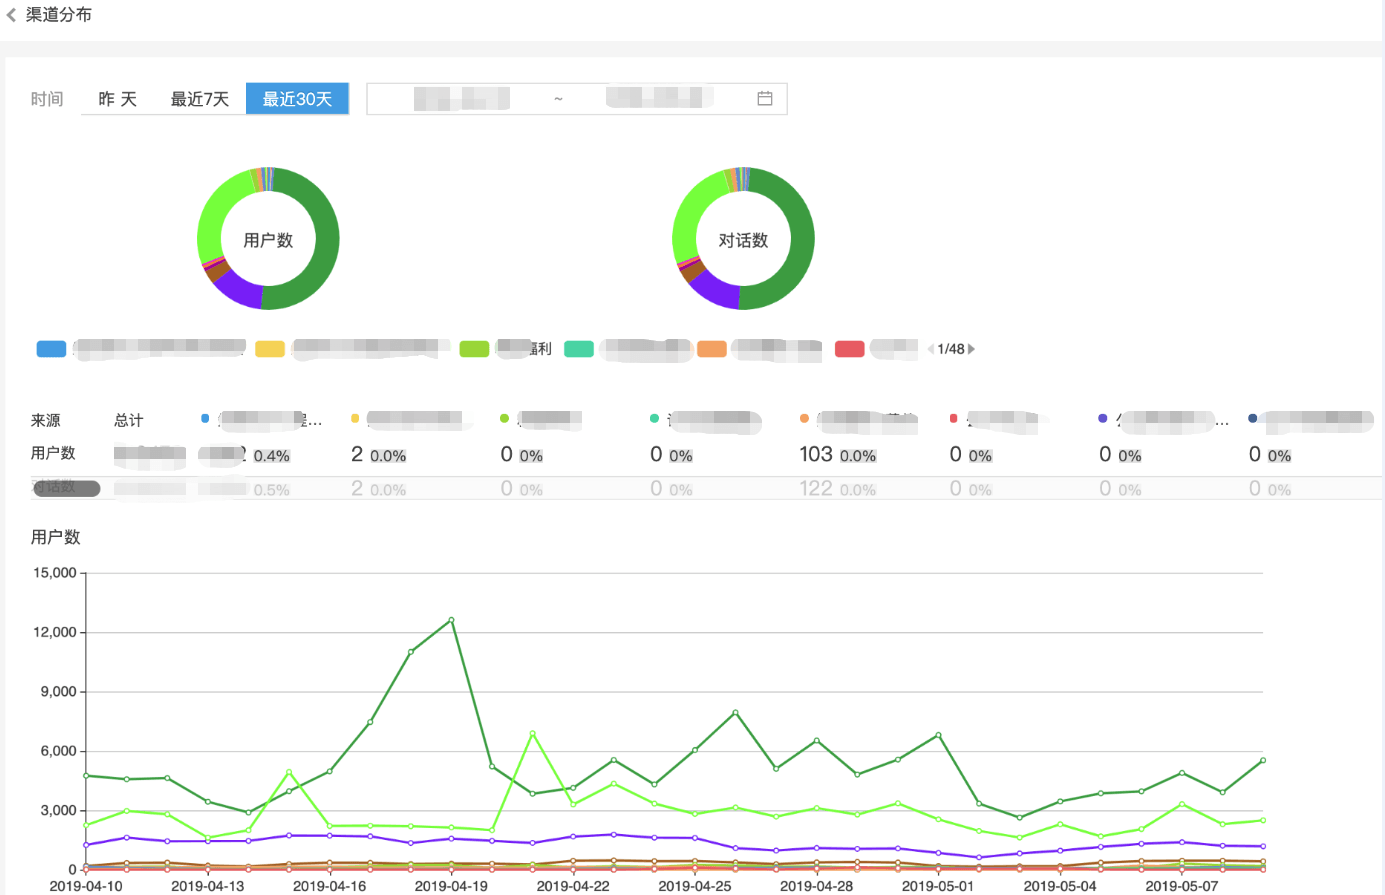Click the 用户数 line chart title
The height and width of the screenshot is (895, 1385).
click(56, 537)
